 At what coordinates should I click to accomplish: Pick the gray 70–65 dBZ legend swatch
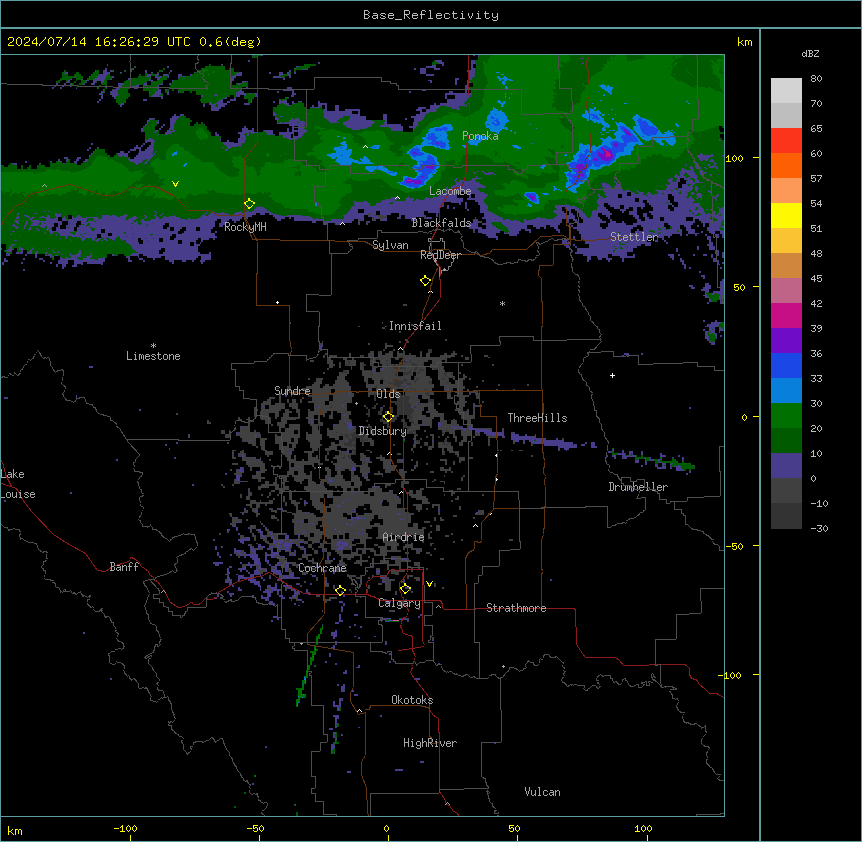[x=786, y=116]
